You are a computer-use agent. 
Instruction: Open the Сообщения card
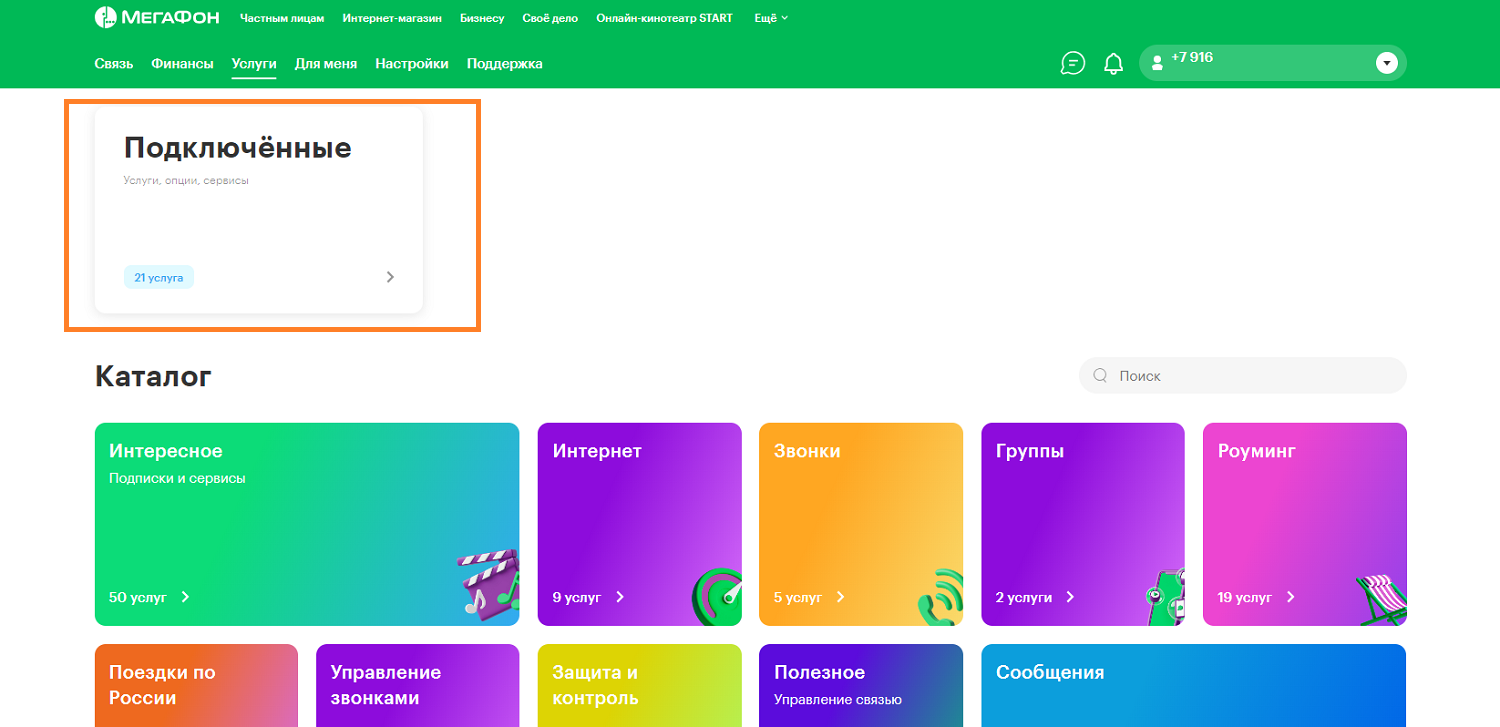click(x=1194, y=685)
